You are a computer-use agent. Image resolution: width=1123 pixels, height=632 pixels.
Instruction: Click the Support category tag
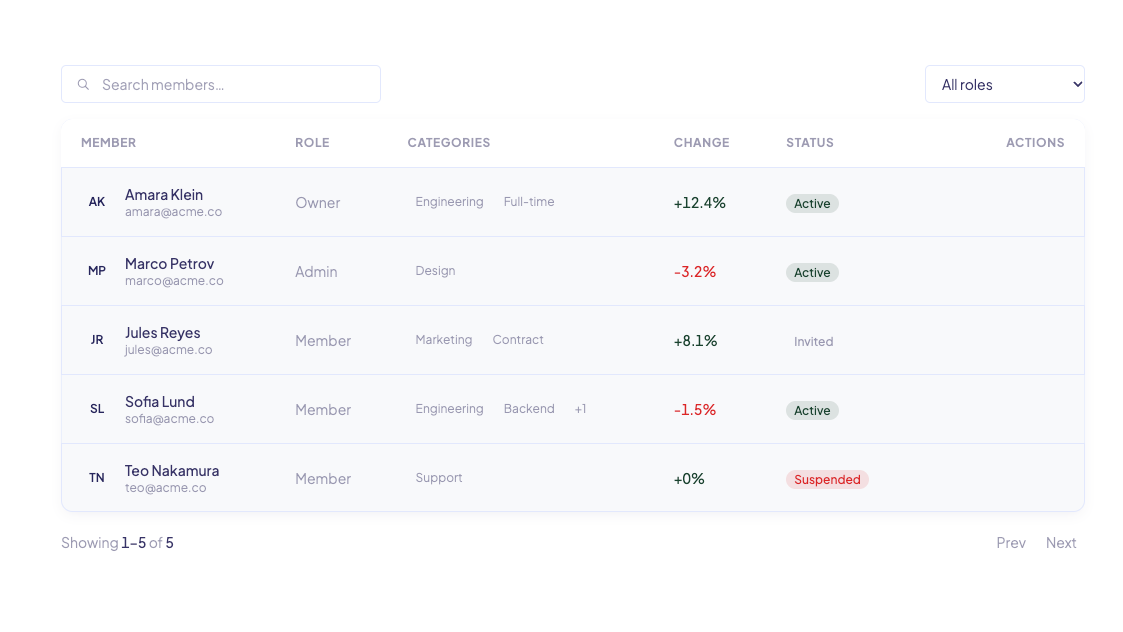(x=438, y=478)
